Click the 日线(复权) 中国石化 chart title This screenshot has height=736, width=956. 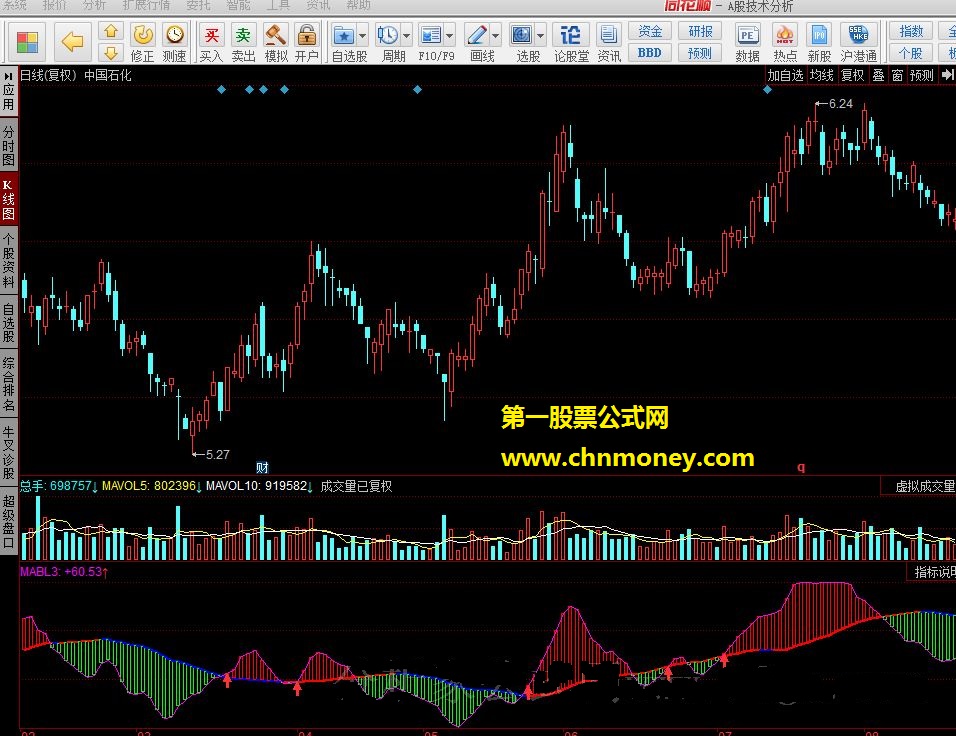(76, 75)
